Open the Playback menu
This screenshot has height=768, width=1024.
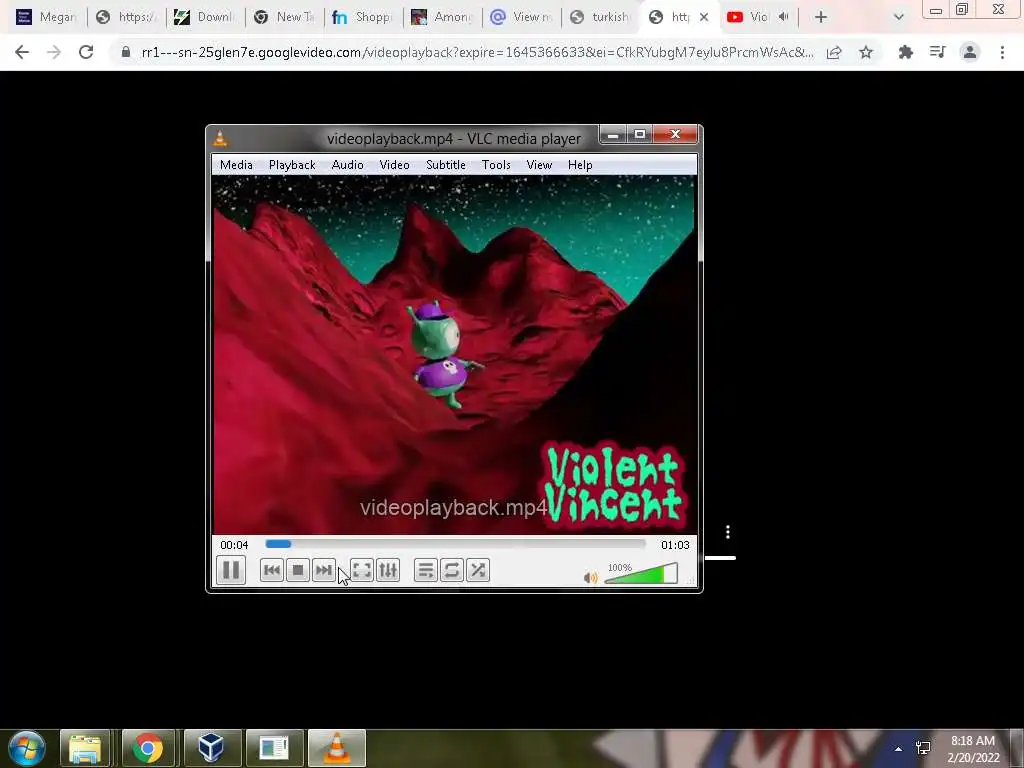292,165
